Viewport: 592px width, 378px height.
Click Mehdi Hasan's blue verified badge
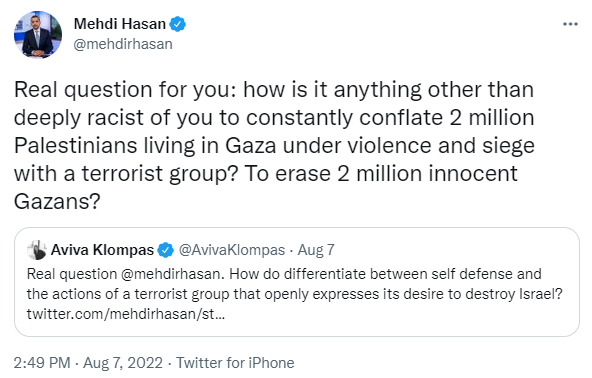177,24
